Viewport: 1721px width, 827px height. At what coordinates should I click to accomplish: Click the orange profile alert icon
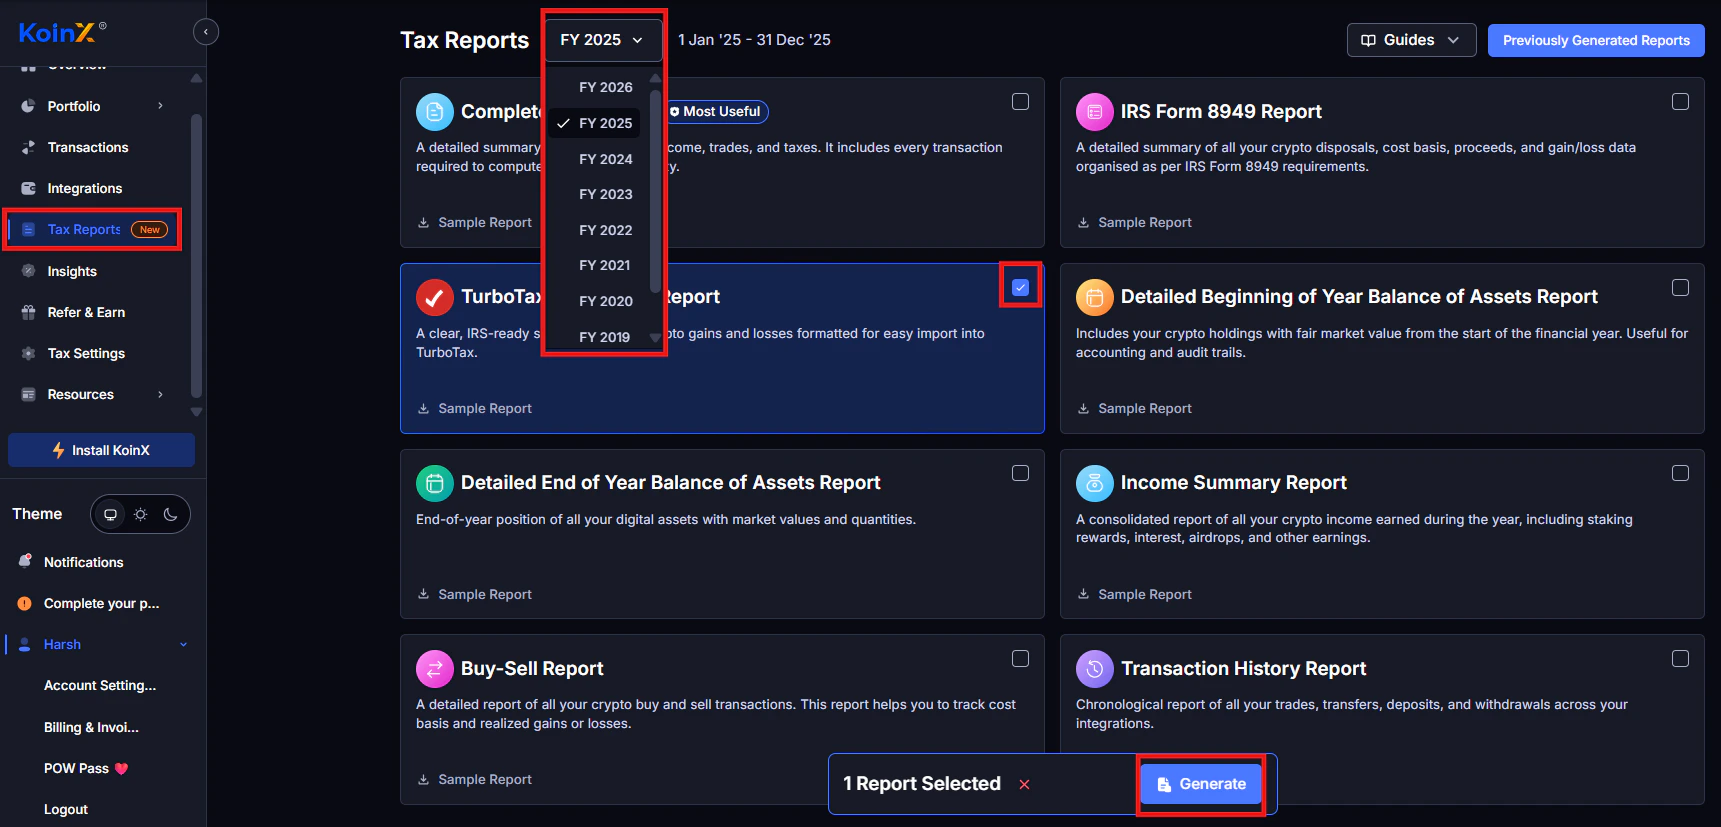coord(25,603)
